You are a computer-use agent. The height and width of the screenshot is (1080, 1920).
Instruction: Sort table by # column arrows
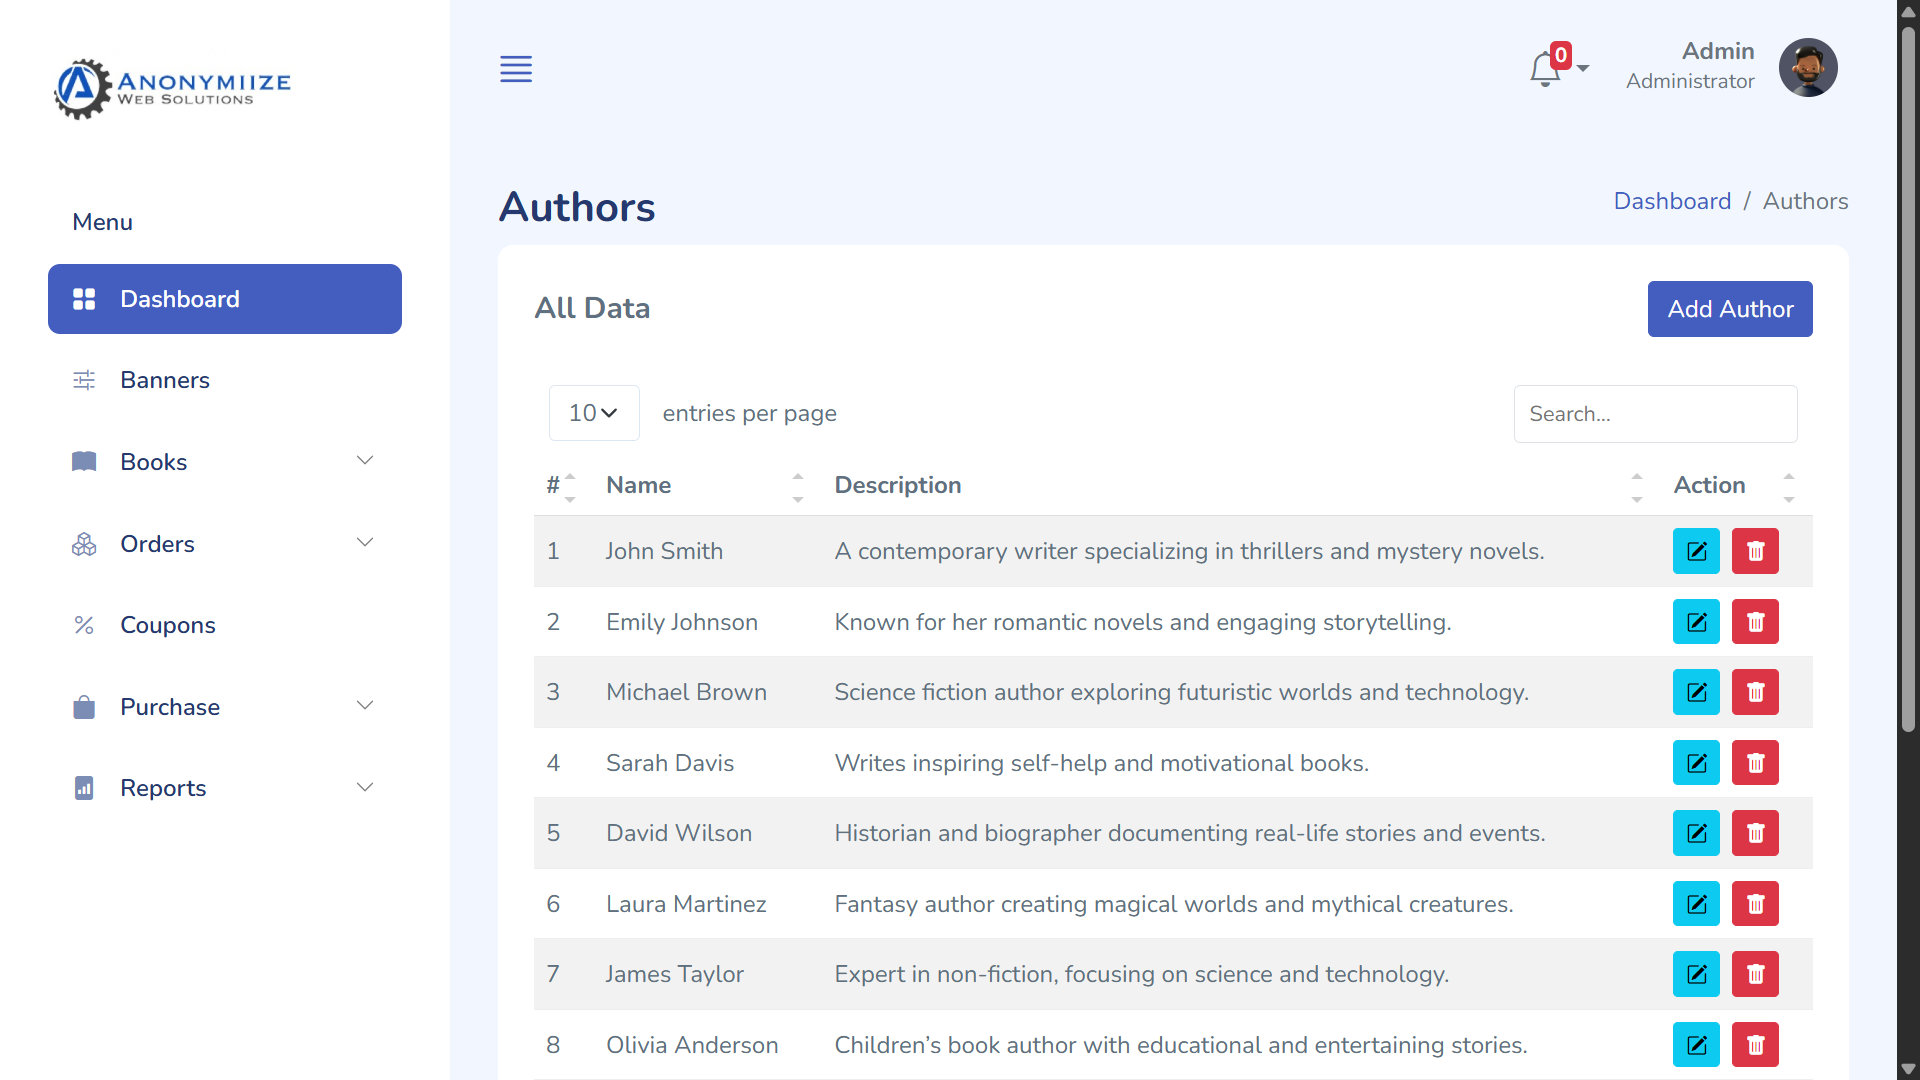570,486
